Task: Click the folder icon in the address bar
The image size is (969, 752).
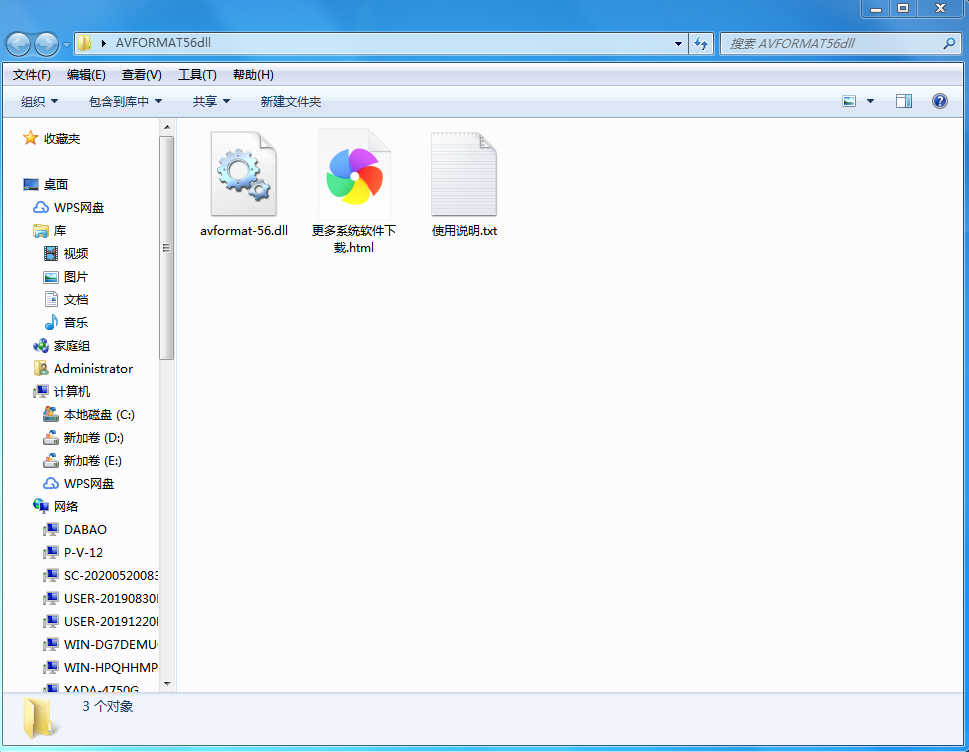Action: 85,43
